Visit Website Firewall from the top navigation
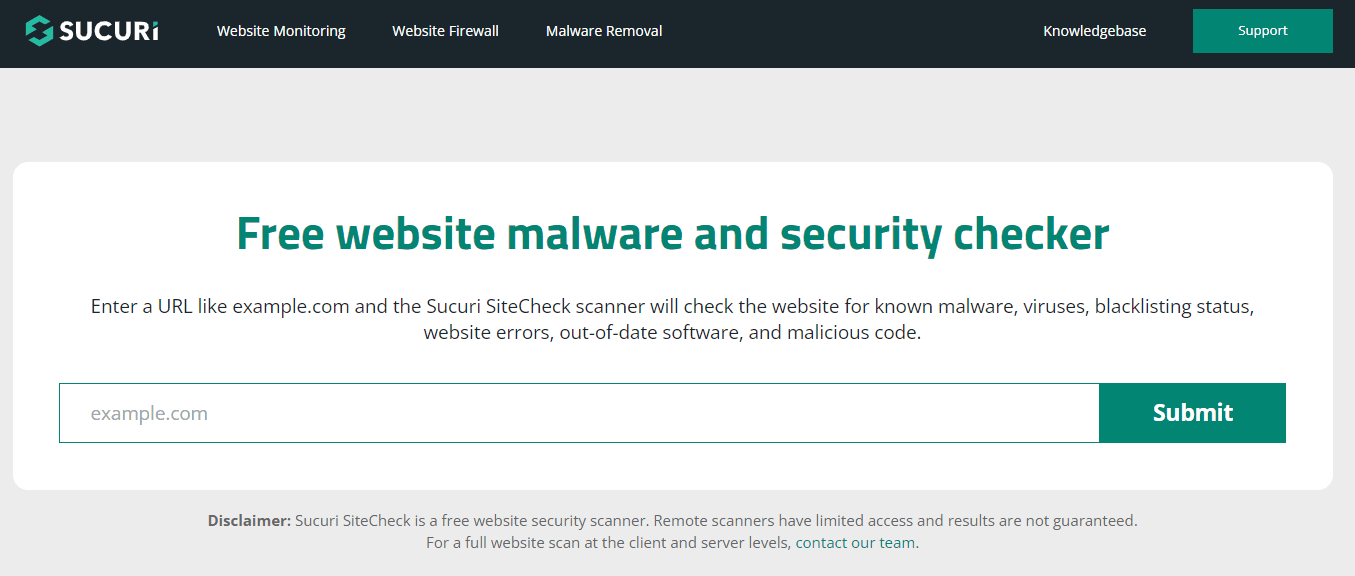 [x=445, y=31]
